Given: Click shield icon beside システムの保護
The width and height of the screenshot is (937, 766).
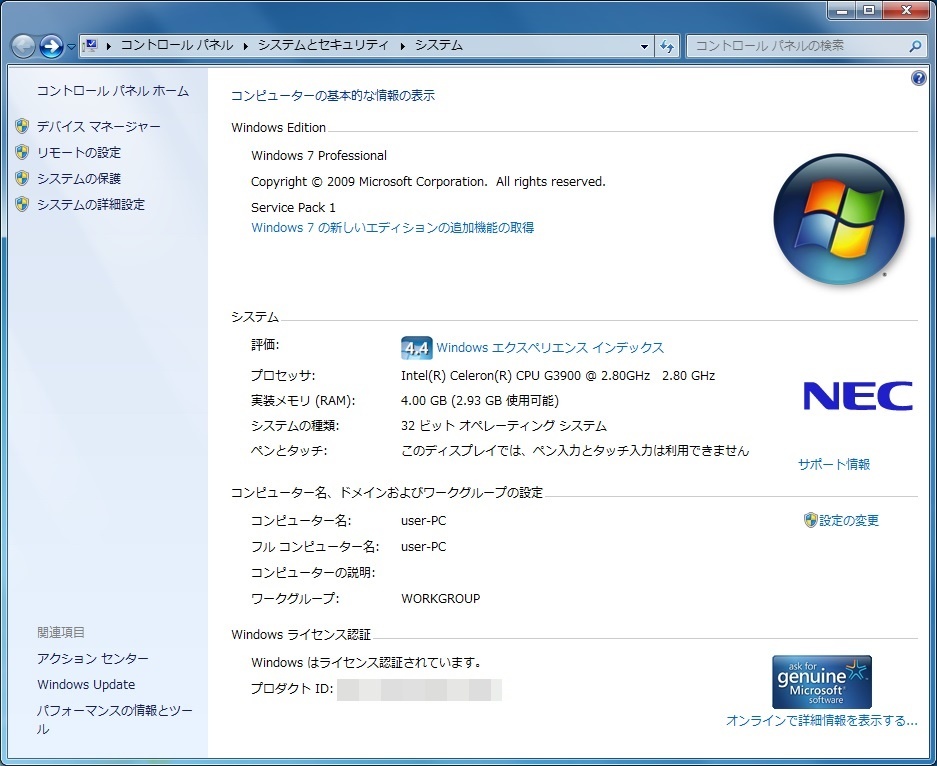Looking at the screenshot, I should tap(22, 178).
